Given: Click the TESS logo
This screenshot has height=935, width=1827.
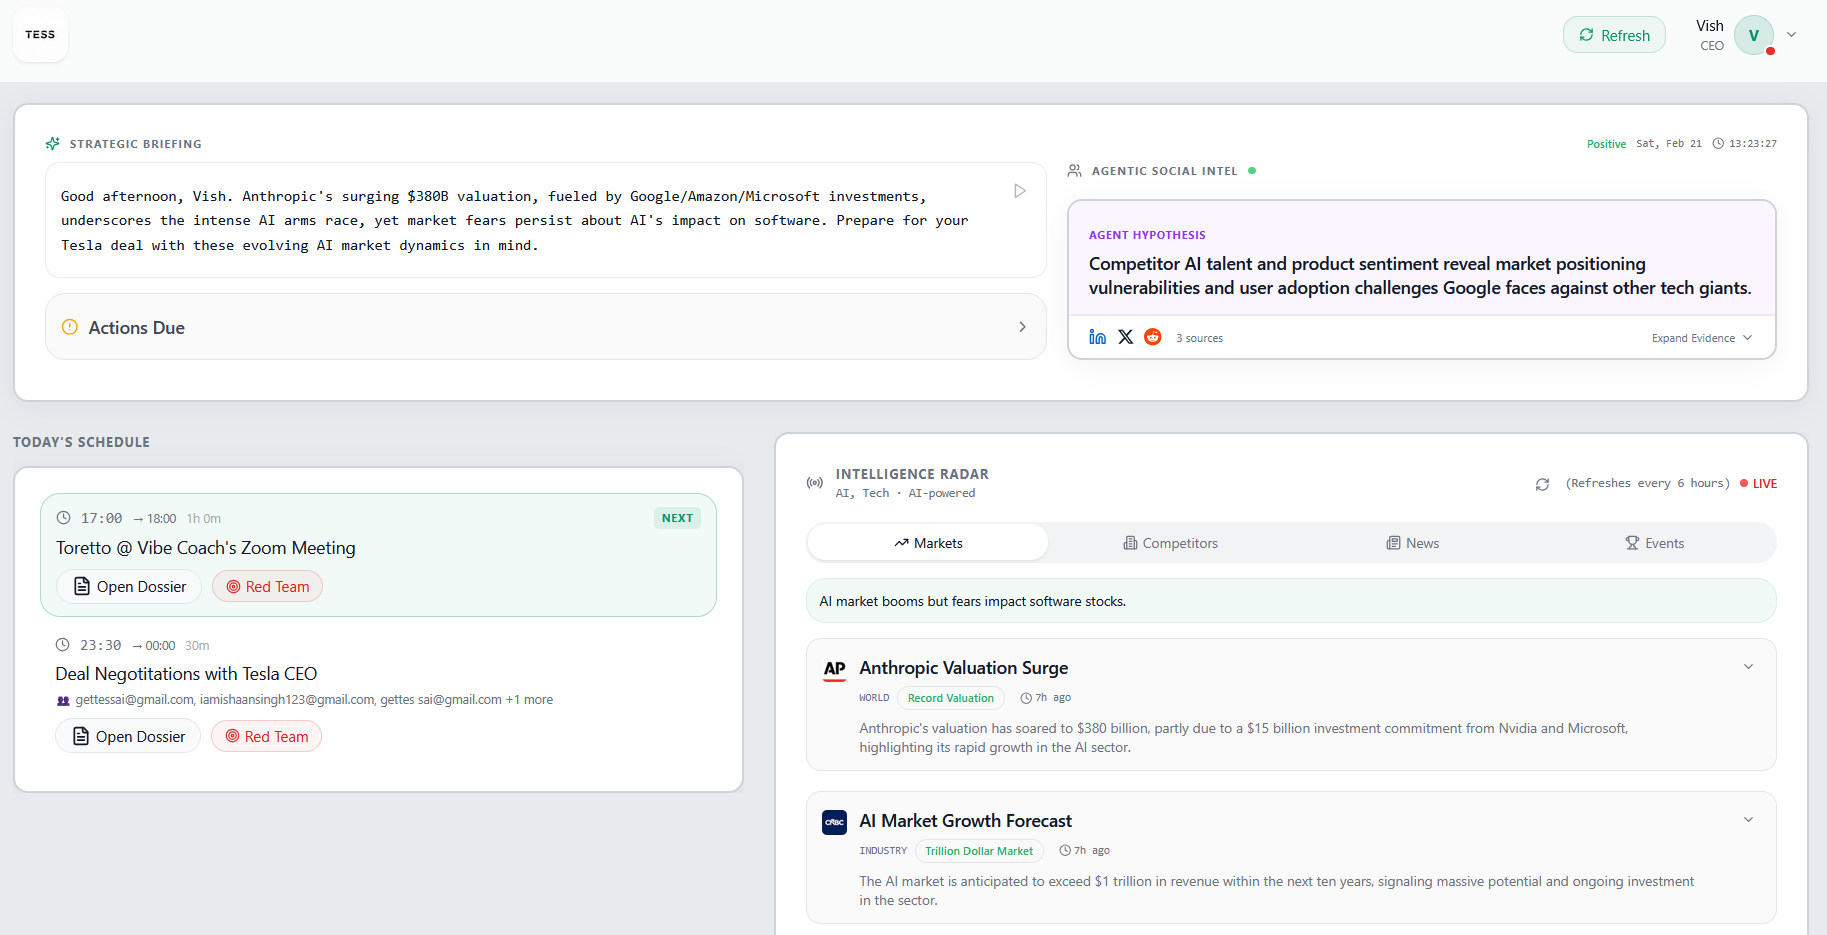Looking at the screenshot, I should tap(40, 35).
